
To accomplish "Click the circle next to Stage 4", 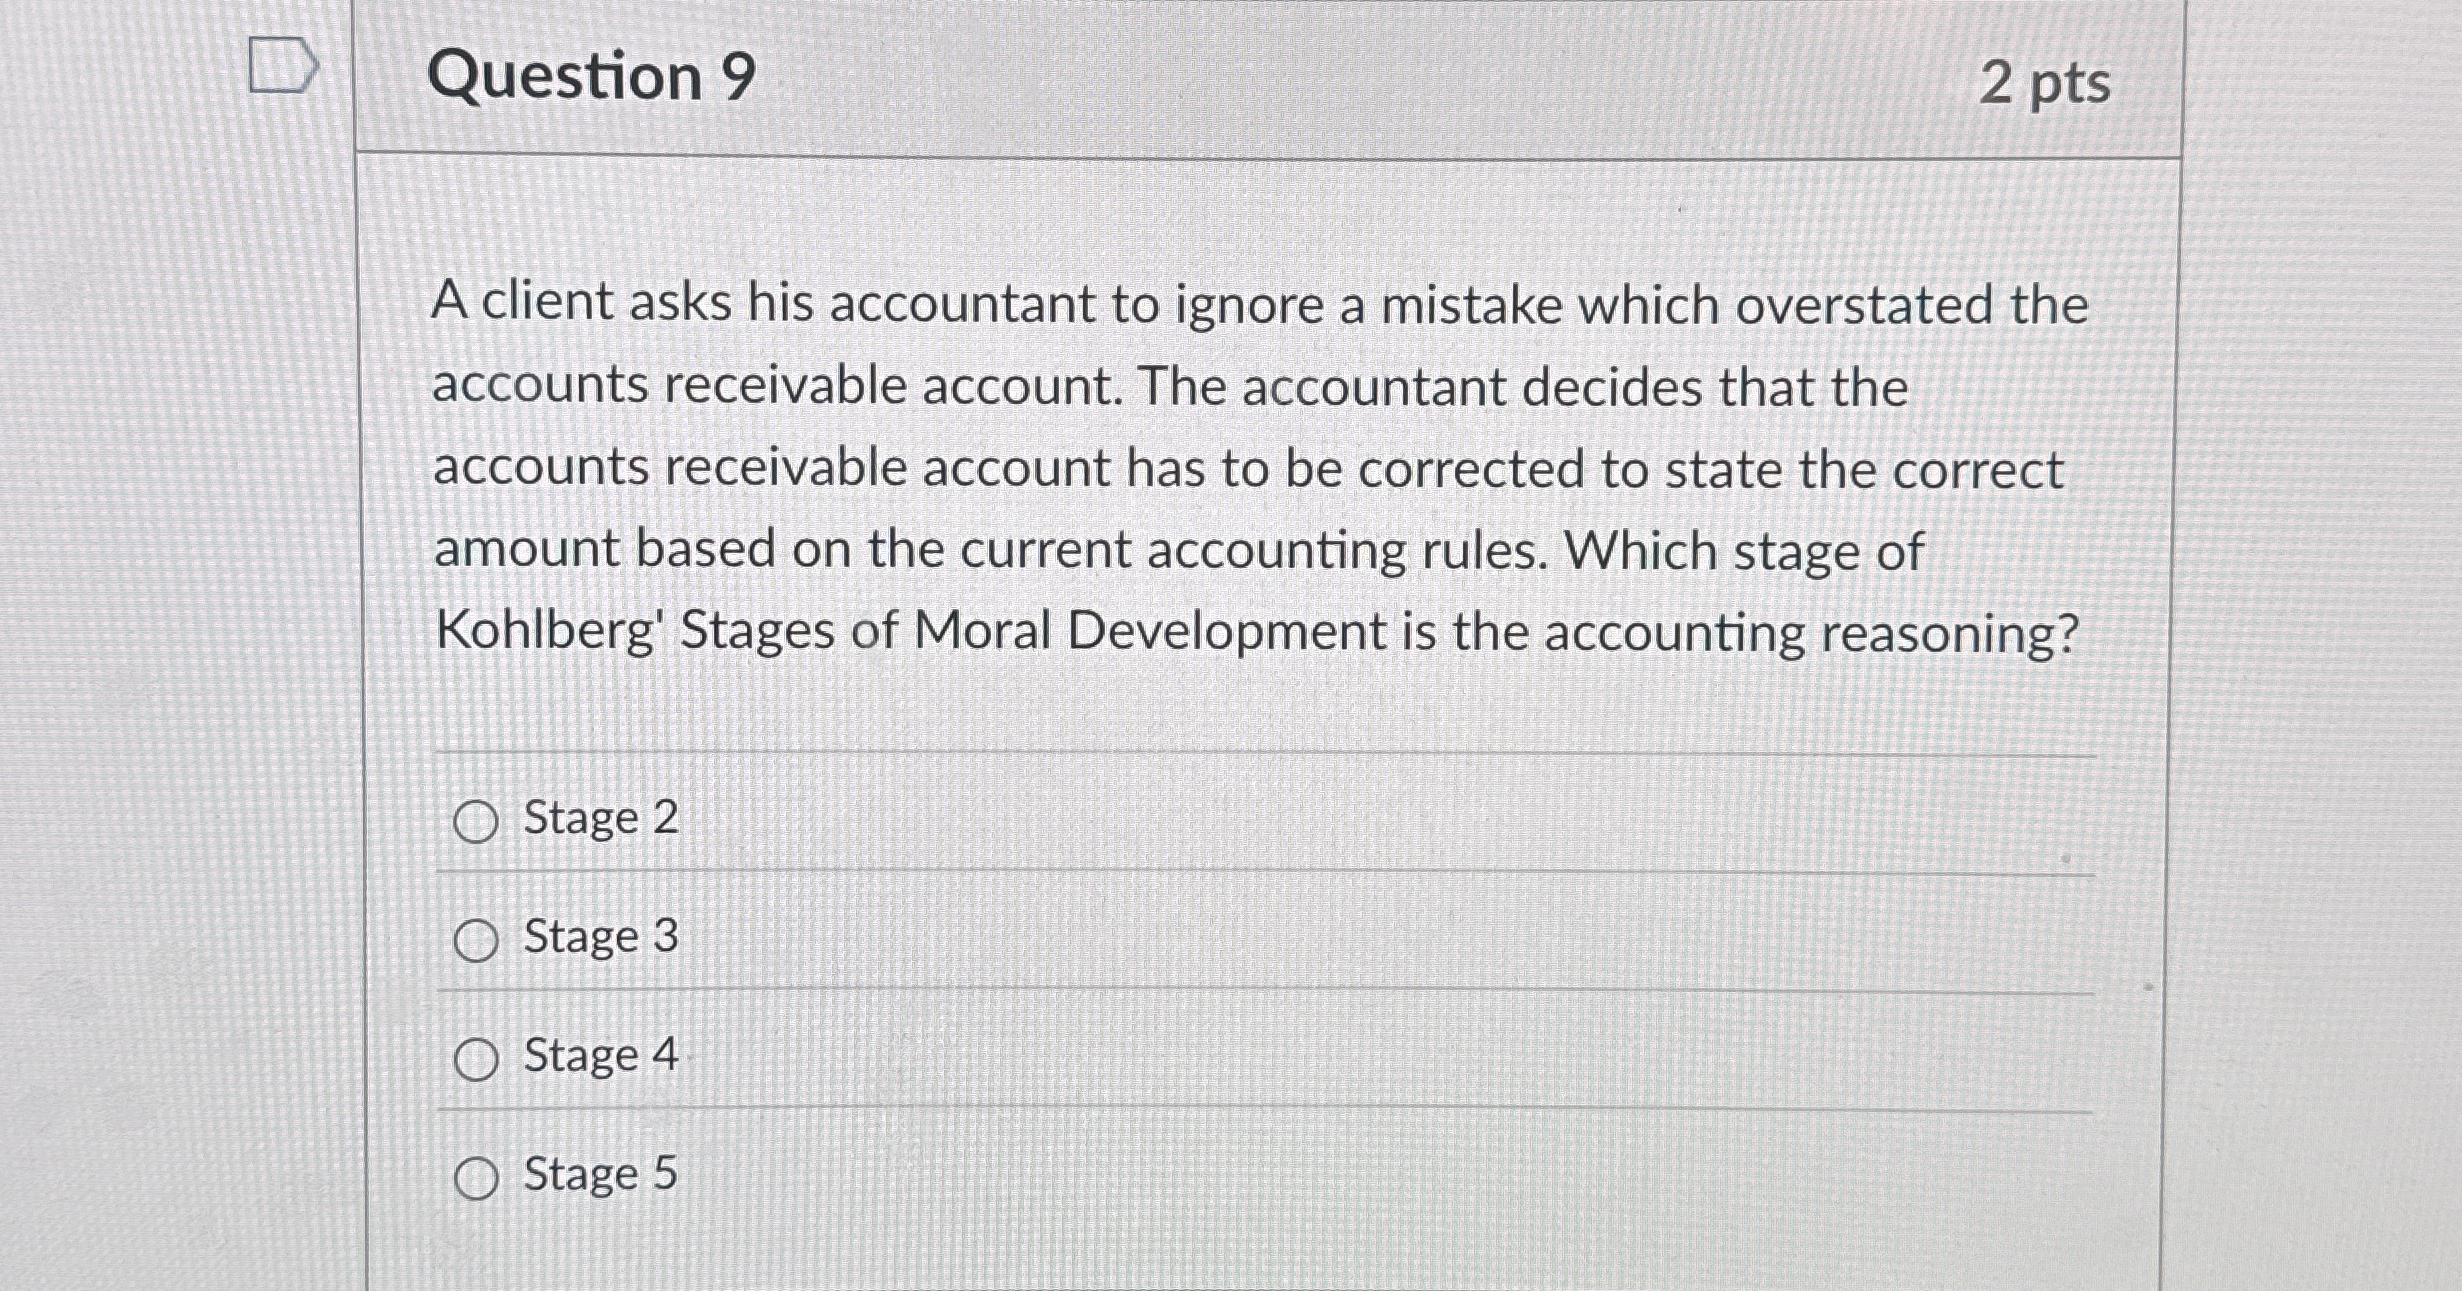I will 477,1057.
